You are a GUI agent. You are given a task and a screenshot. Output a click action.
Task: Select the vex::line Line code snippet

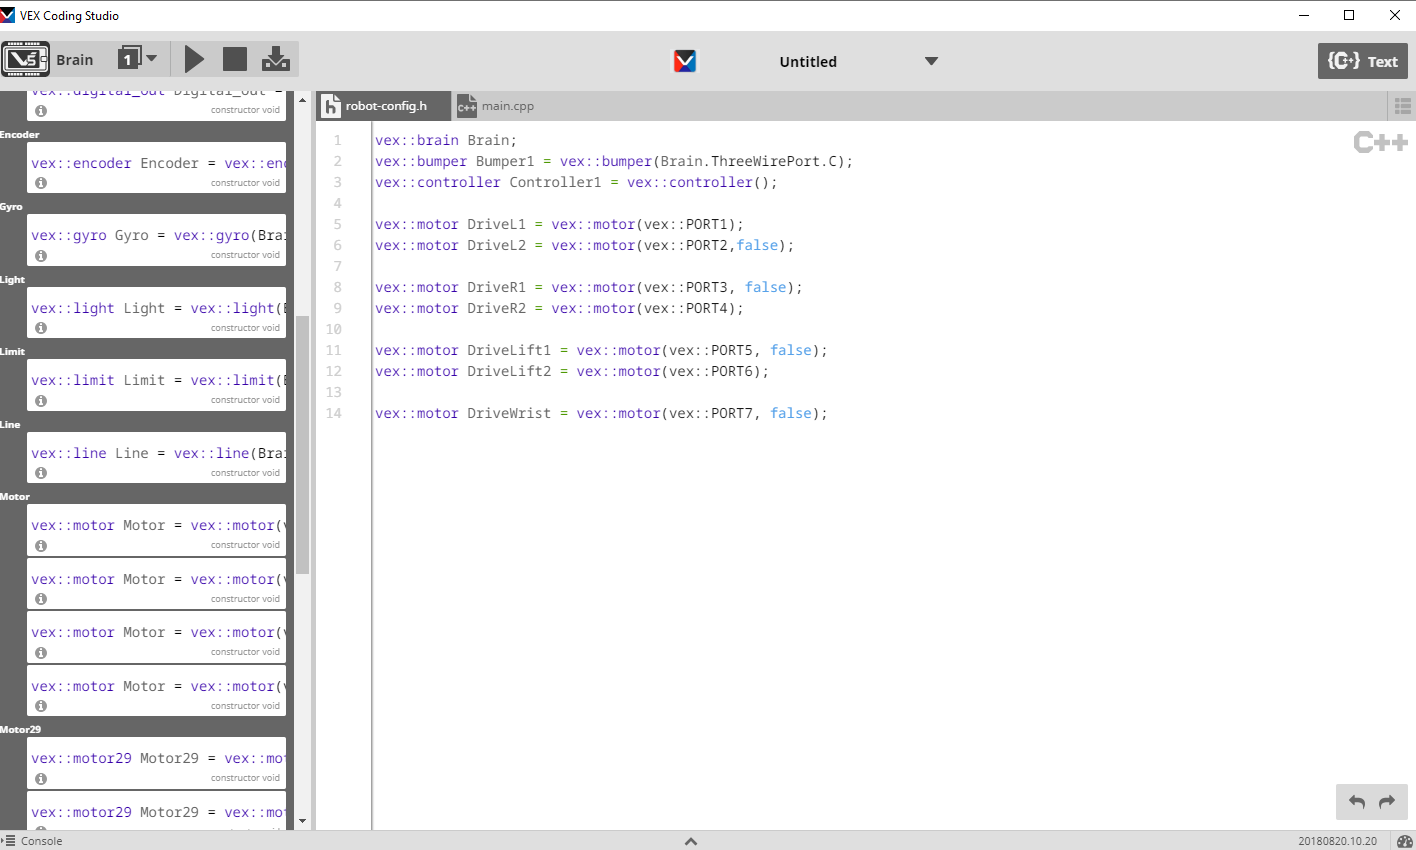tap(157, 457)
